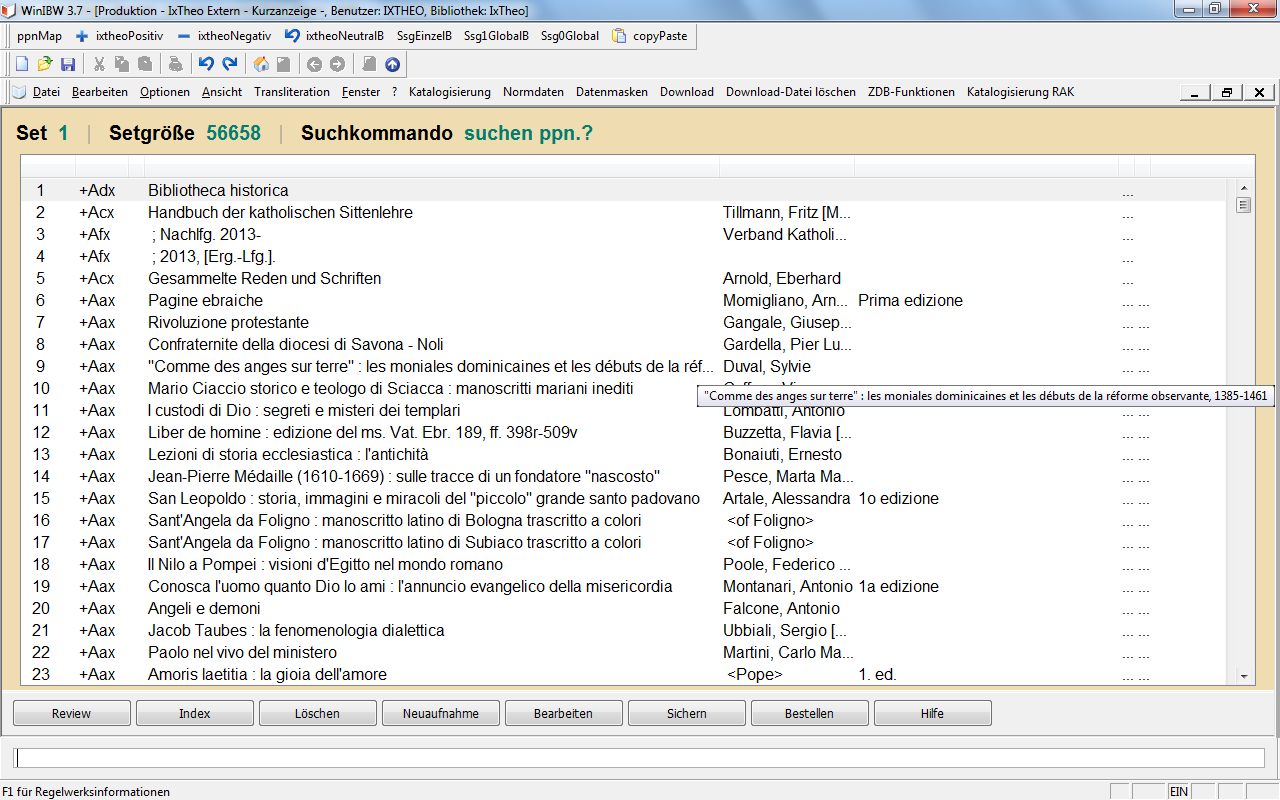Run the ixtheoNegativ minus macro

(224, 36)
